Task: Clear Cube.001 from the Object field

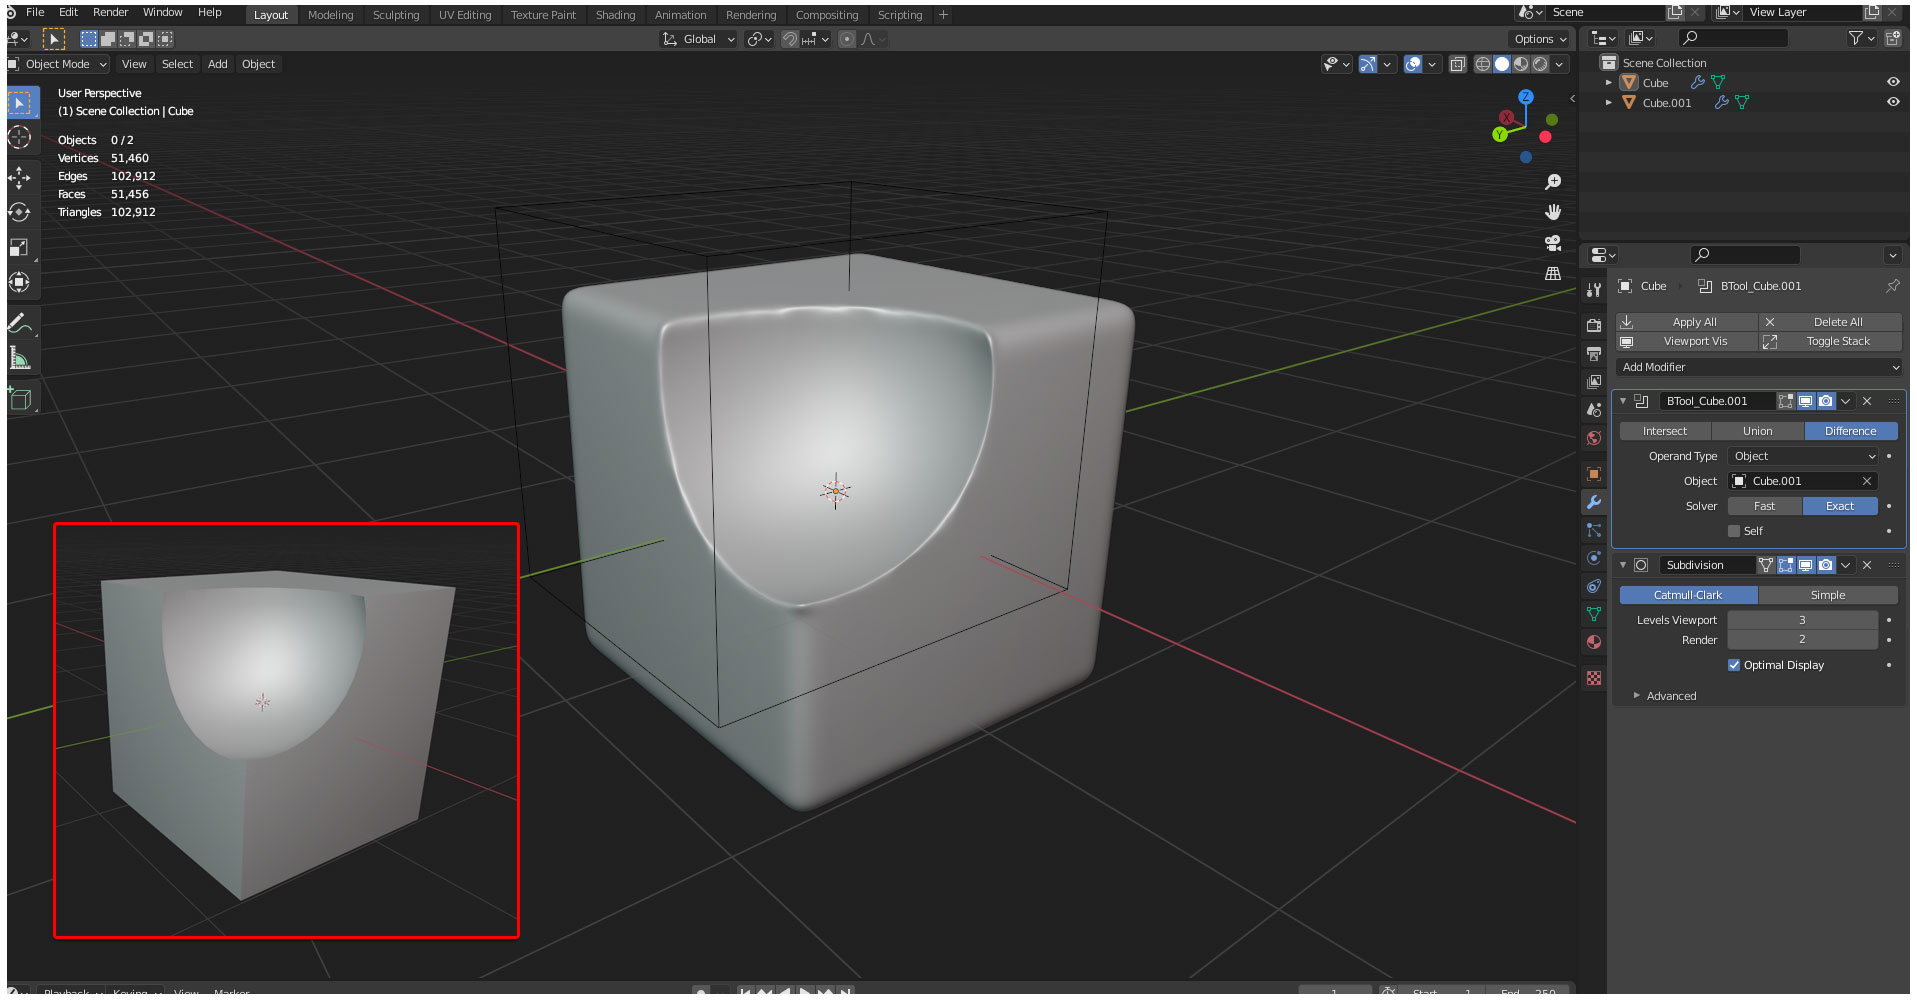Action: tap(1867, 481)
